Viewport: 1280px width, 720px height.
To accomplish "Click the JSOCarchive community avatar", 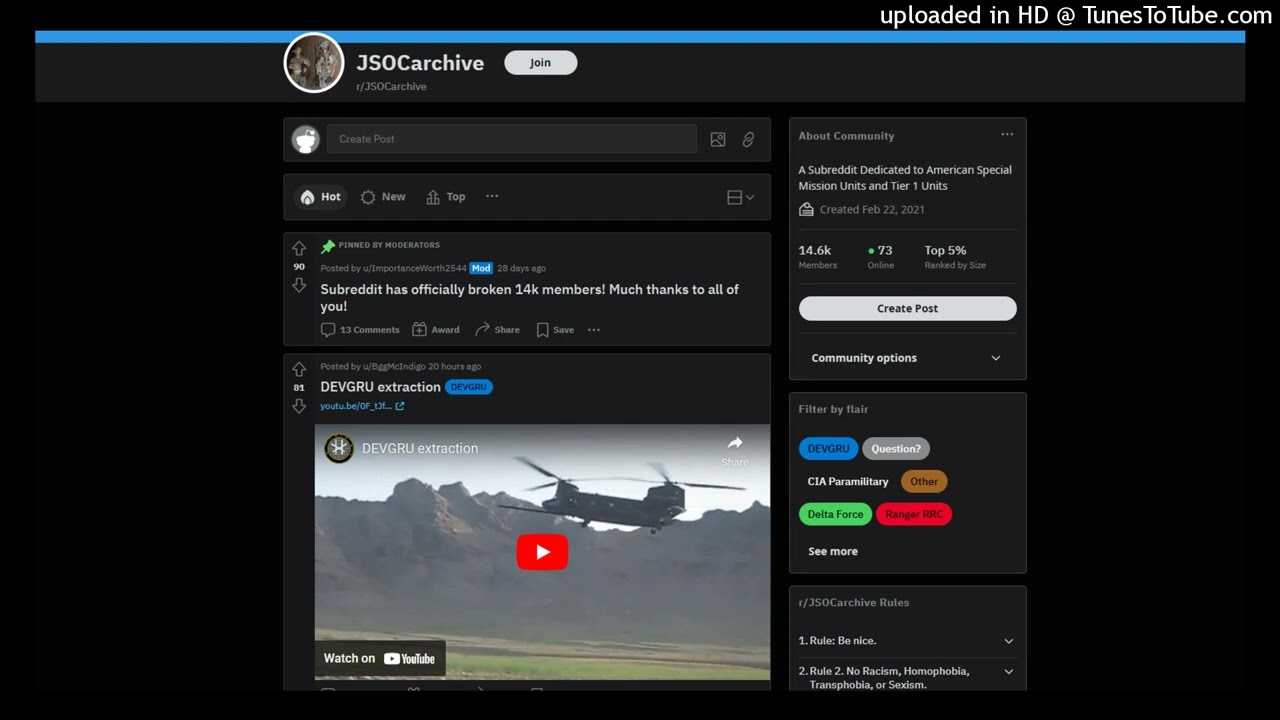I will click(x=314, y=63).
